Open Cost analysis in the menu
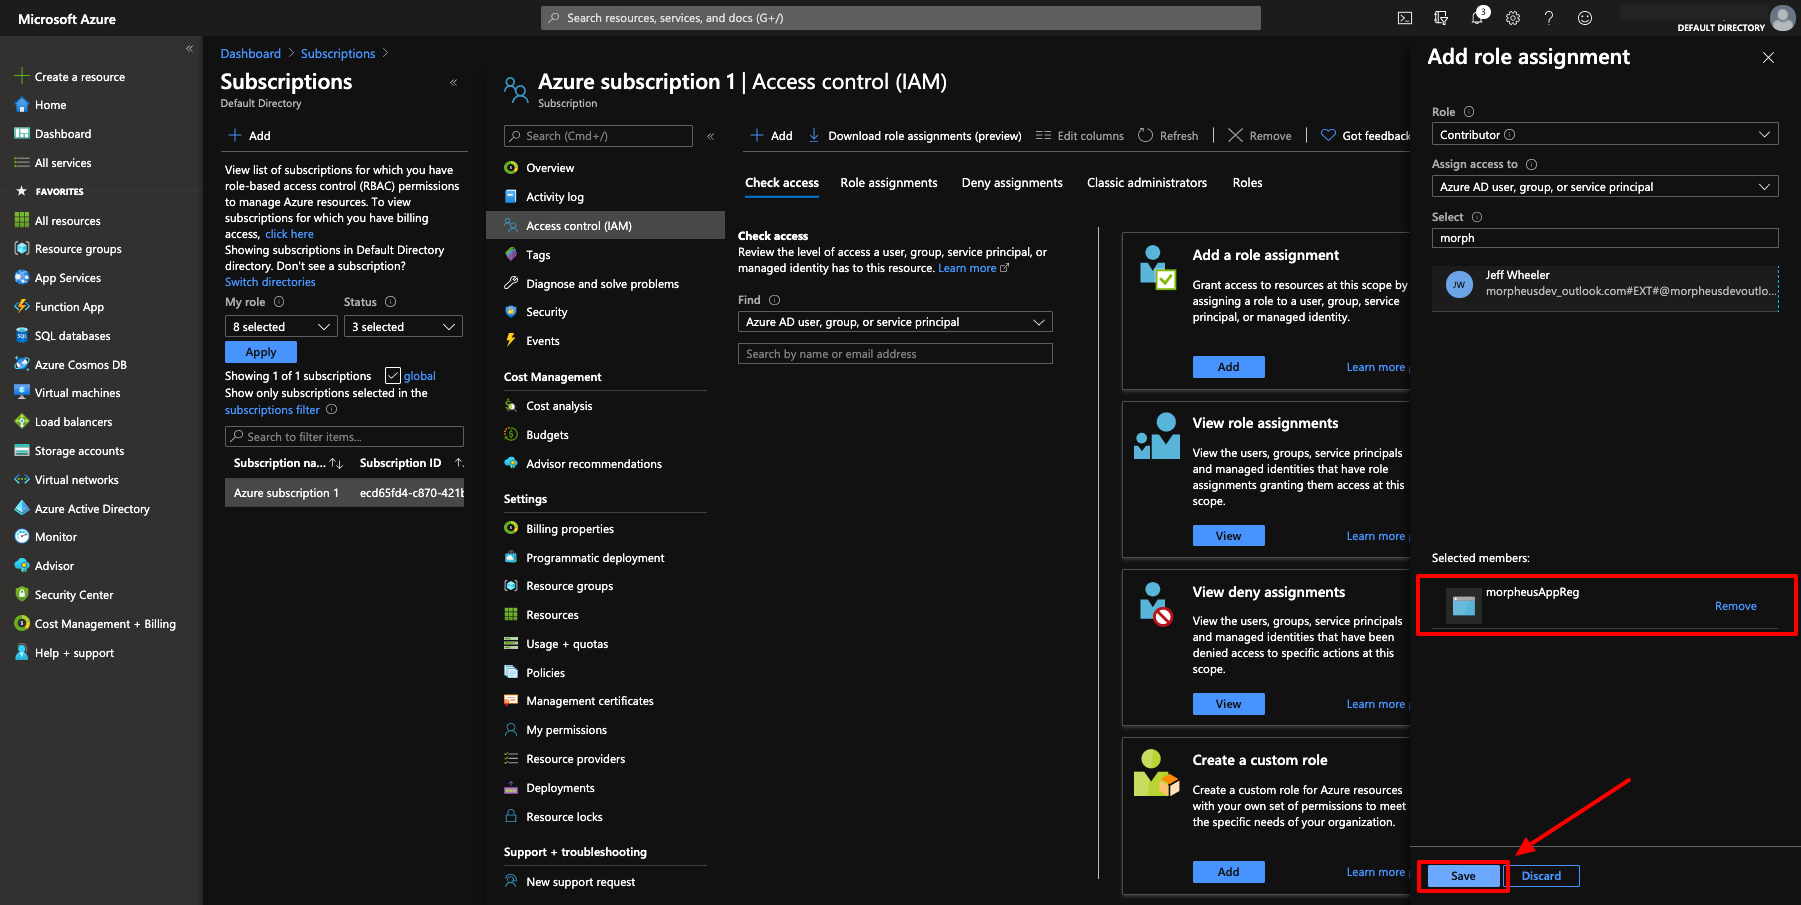This screenshot has height=905, width=1801. [559, 406]
